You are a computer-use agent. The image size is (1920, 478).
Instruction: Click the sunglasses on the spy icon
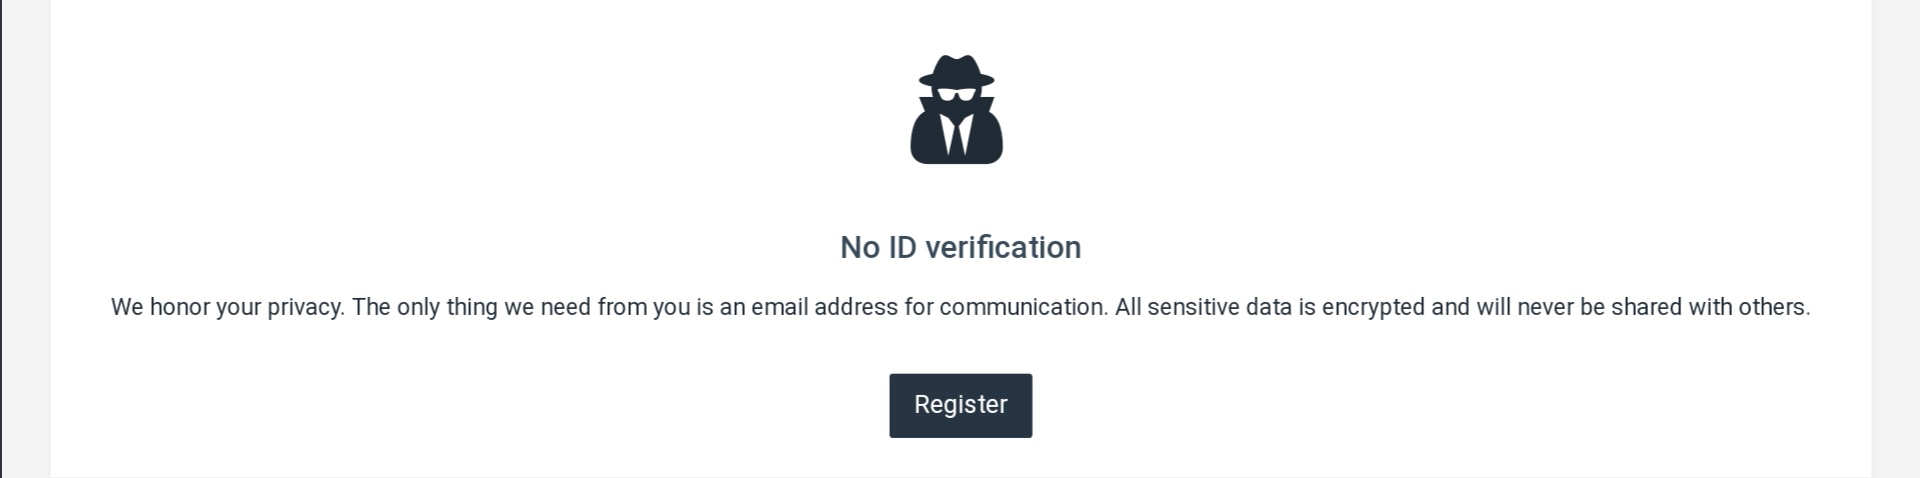click(956, 96)
